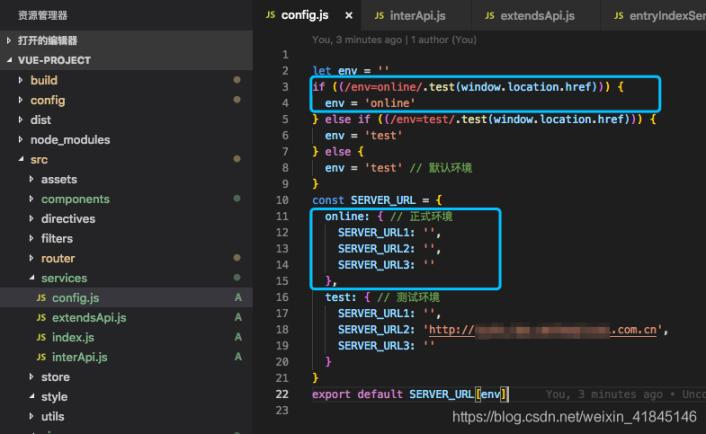Click the JS icon on config.js tab
706x434 pixels.
coord(270,16)
